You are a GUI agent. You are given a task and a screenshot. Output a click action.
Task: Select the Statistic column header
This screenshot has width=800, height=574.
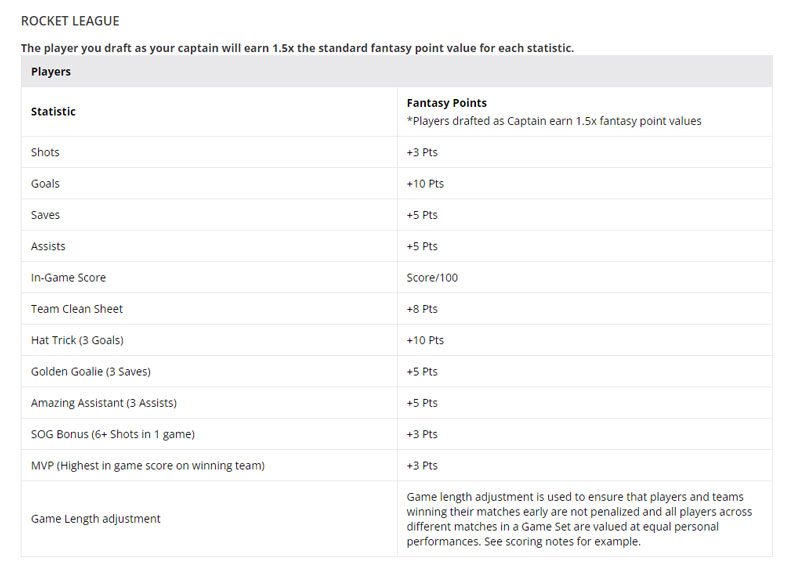[53, 112]
